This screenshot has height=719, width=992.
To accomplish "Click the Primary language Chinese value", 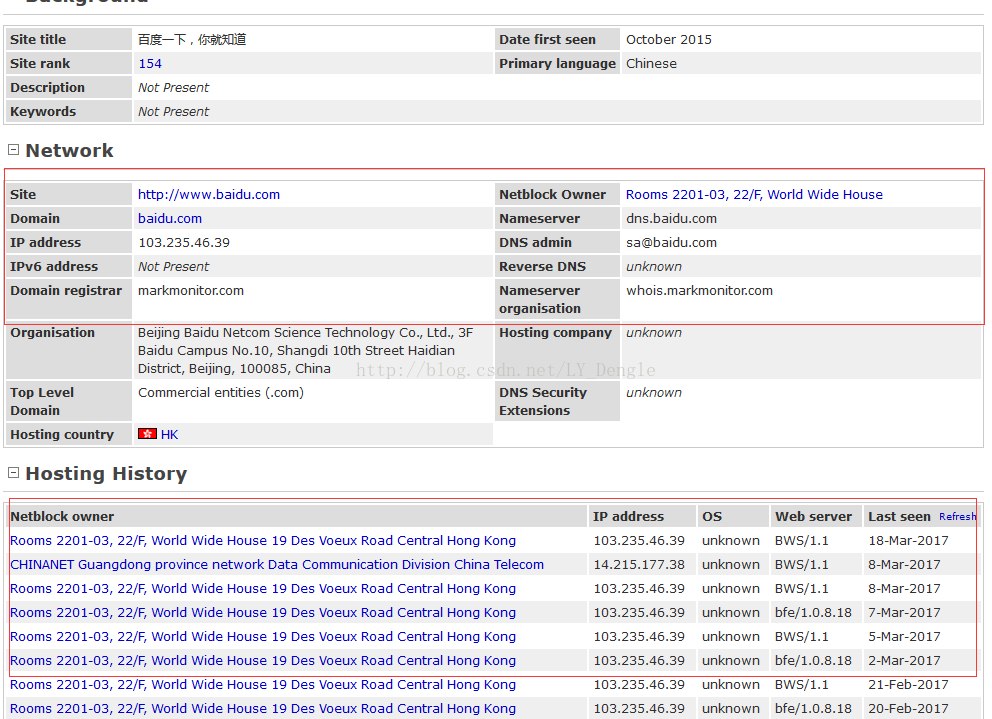I will pyautogui.click(x=651, y=64).
